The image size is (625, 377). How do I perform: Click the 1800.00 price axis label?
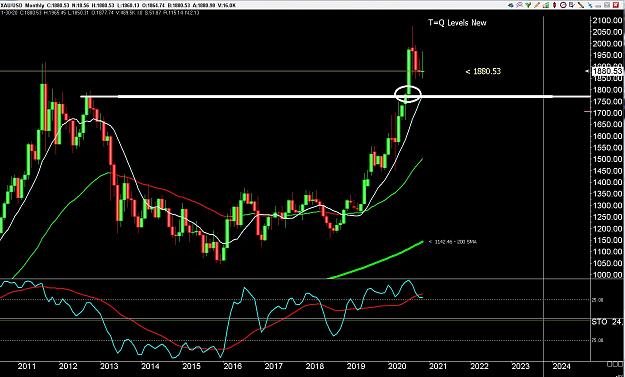(x=607, y=90)
